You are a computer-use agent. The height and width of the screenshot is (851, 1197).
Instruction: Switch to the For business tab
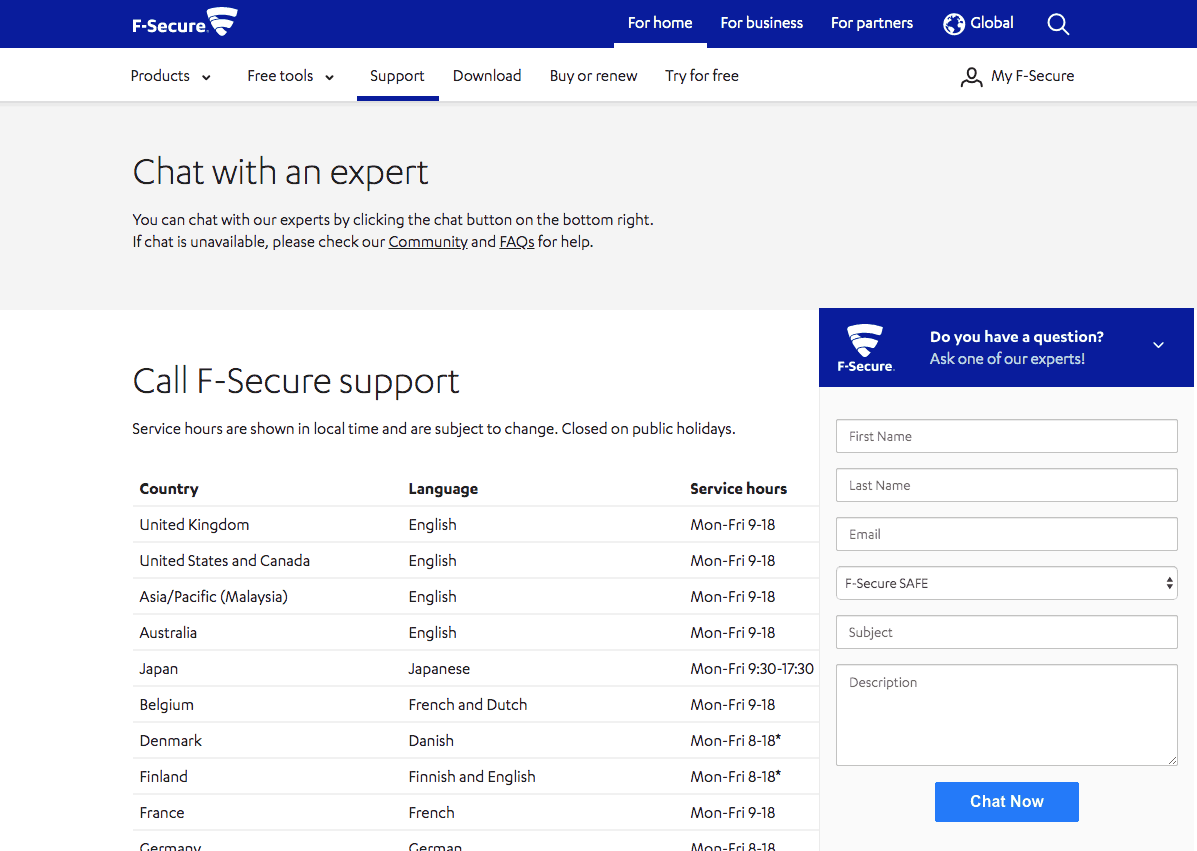click(x=761, y=23)
